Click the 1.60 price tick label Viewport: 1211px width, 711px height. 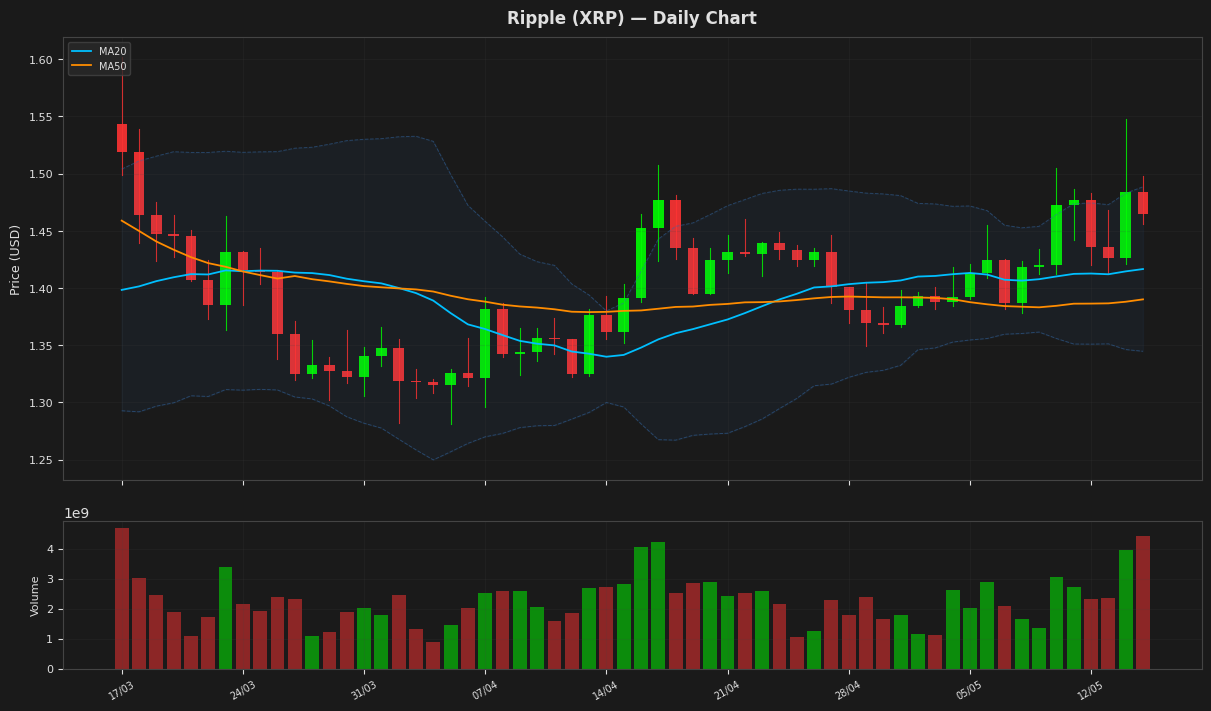[40, 60]
